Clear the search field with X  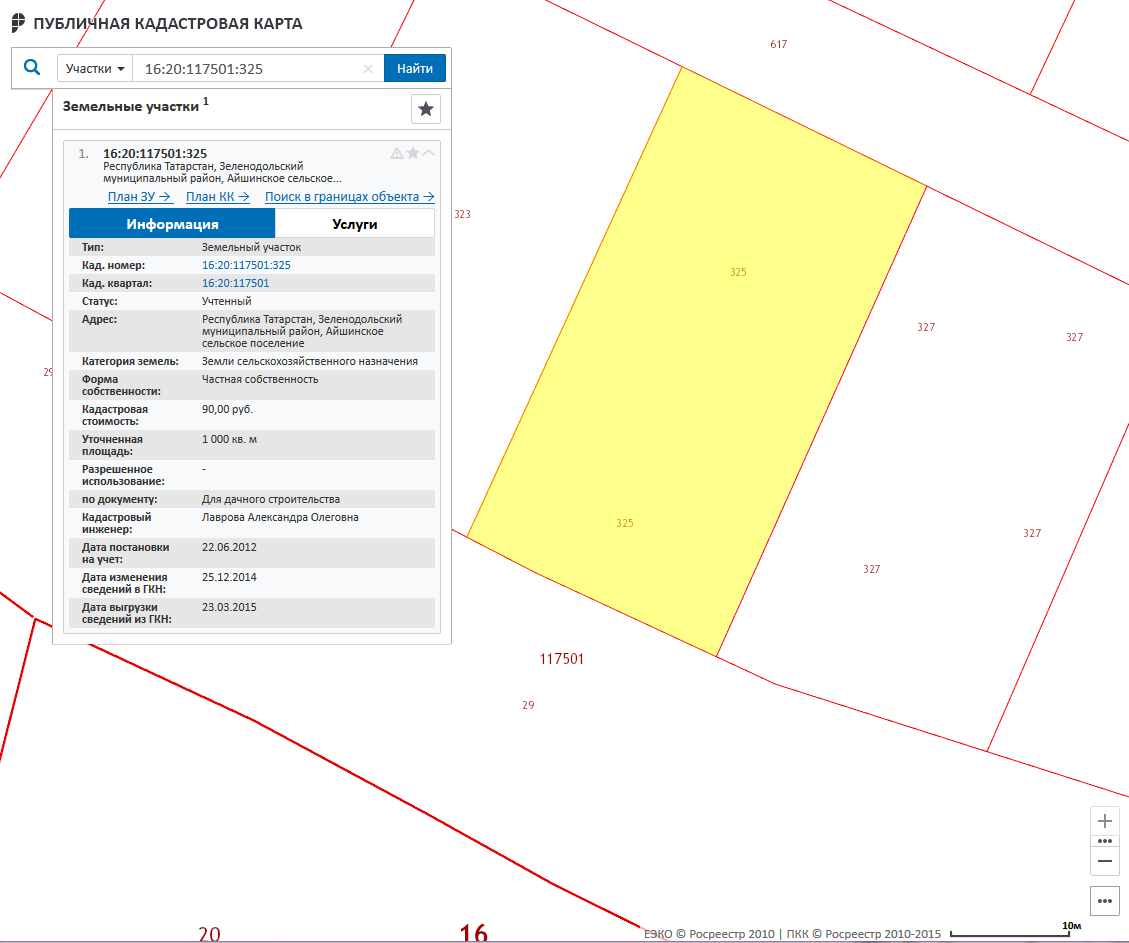(368, 68)
